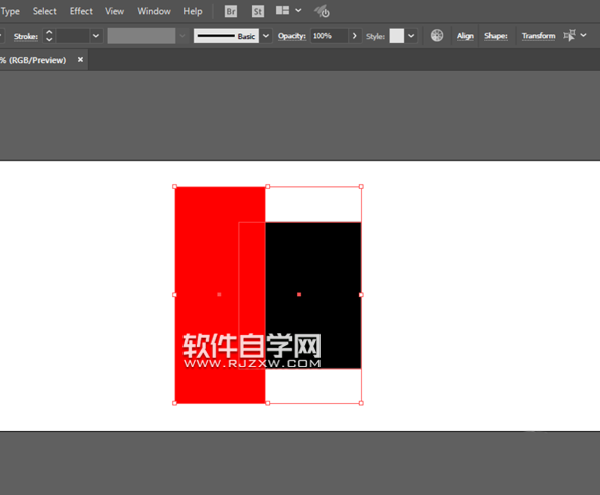Open the Stroke panel link
The image size is (600, 495).
(26, 36)
